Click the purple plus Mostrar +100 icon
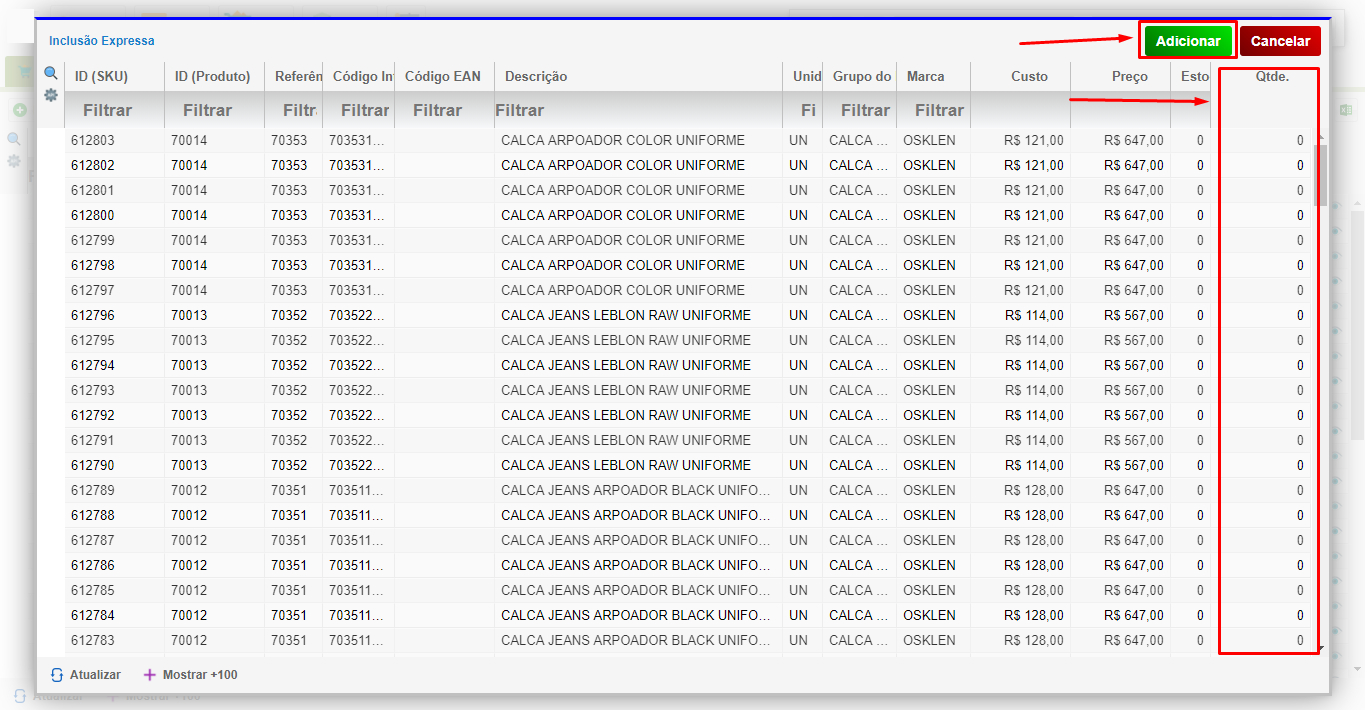The image size is (1365, 710). click(x=150, y=675)
